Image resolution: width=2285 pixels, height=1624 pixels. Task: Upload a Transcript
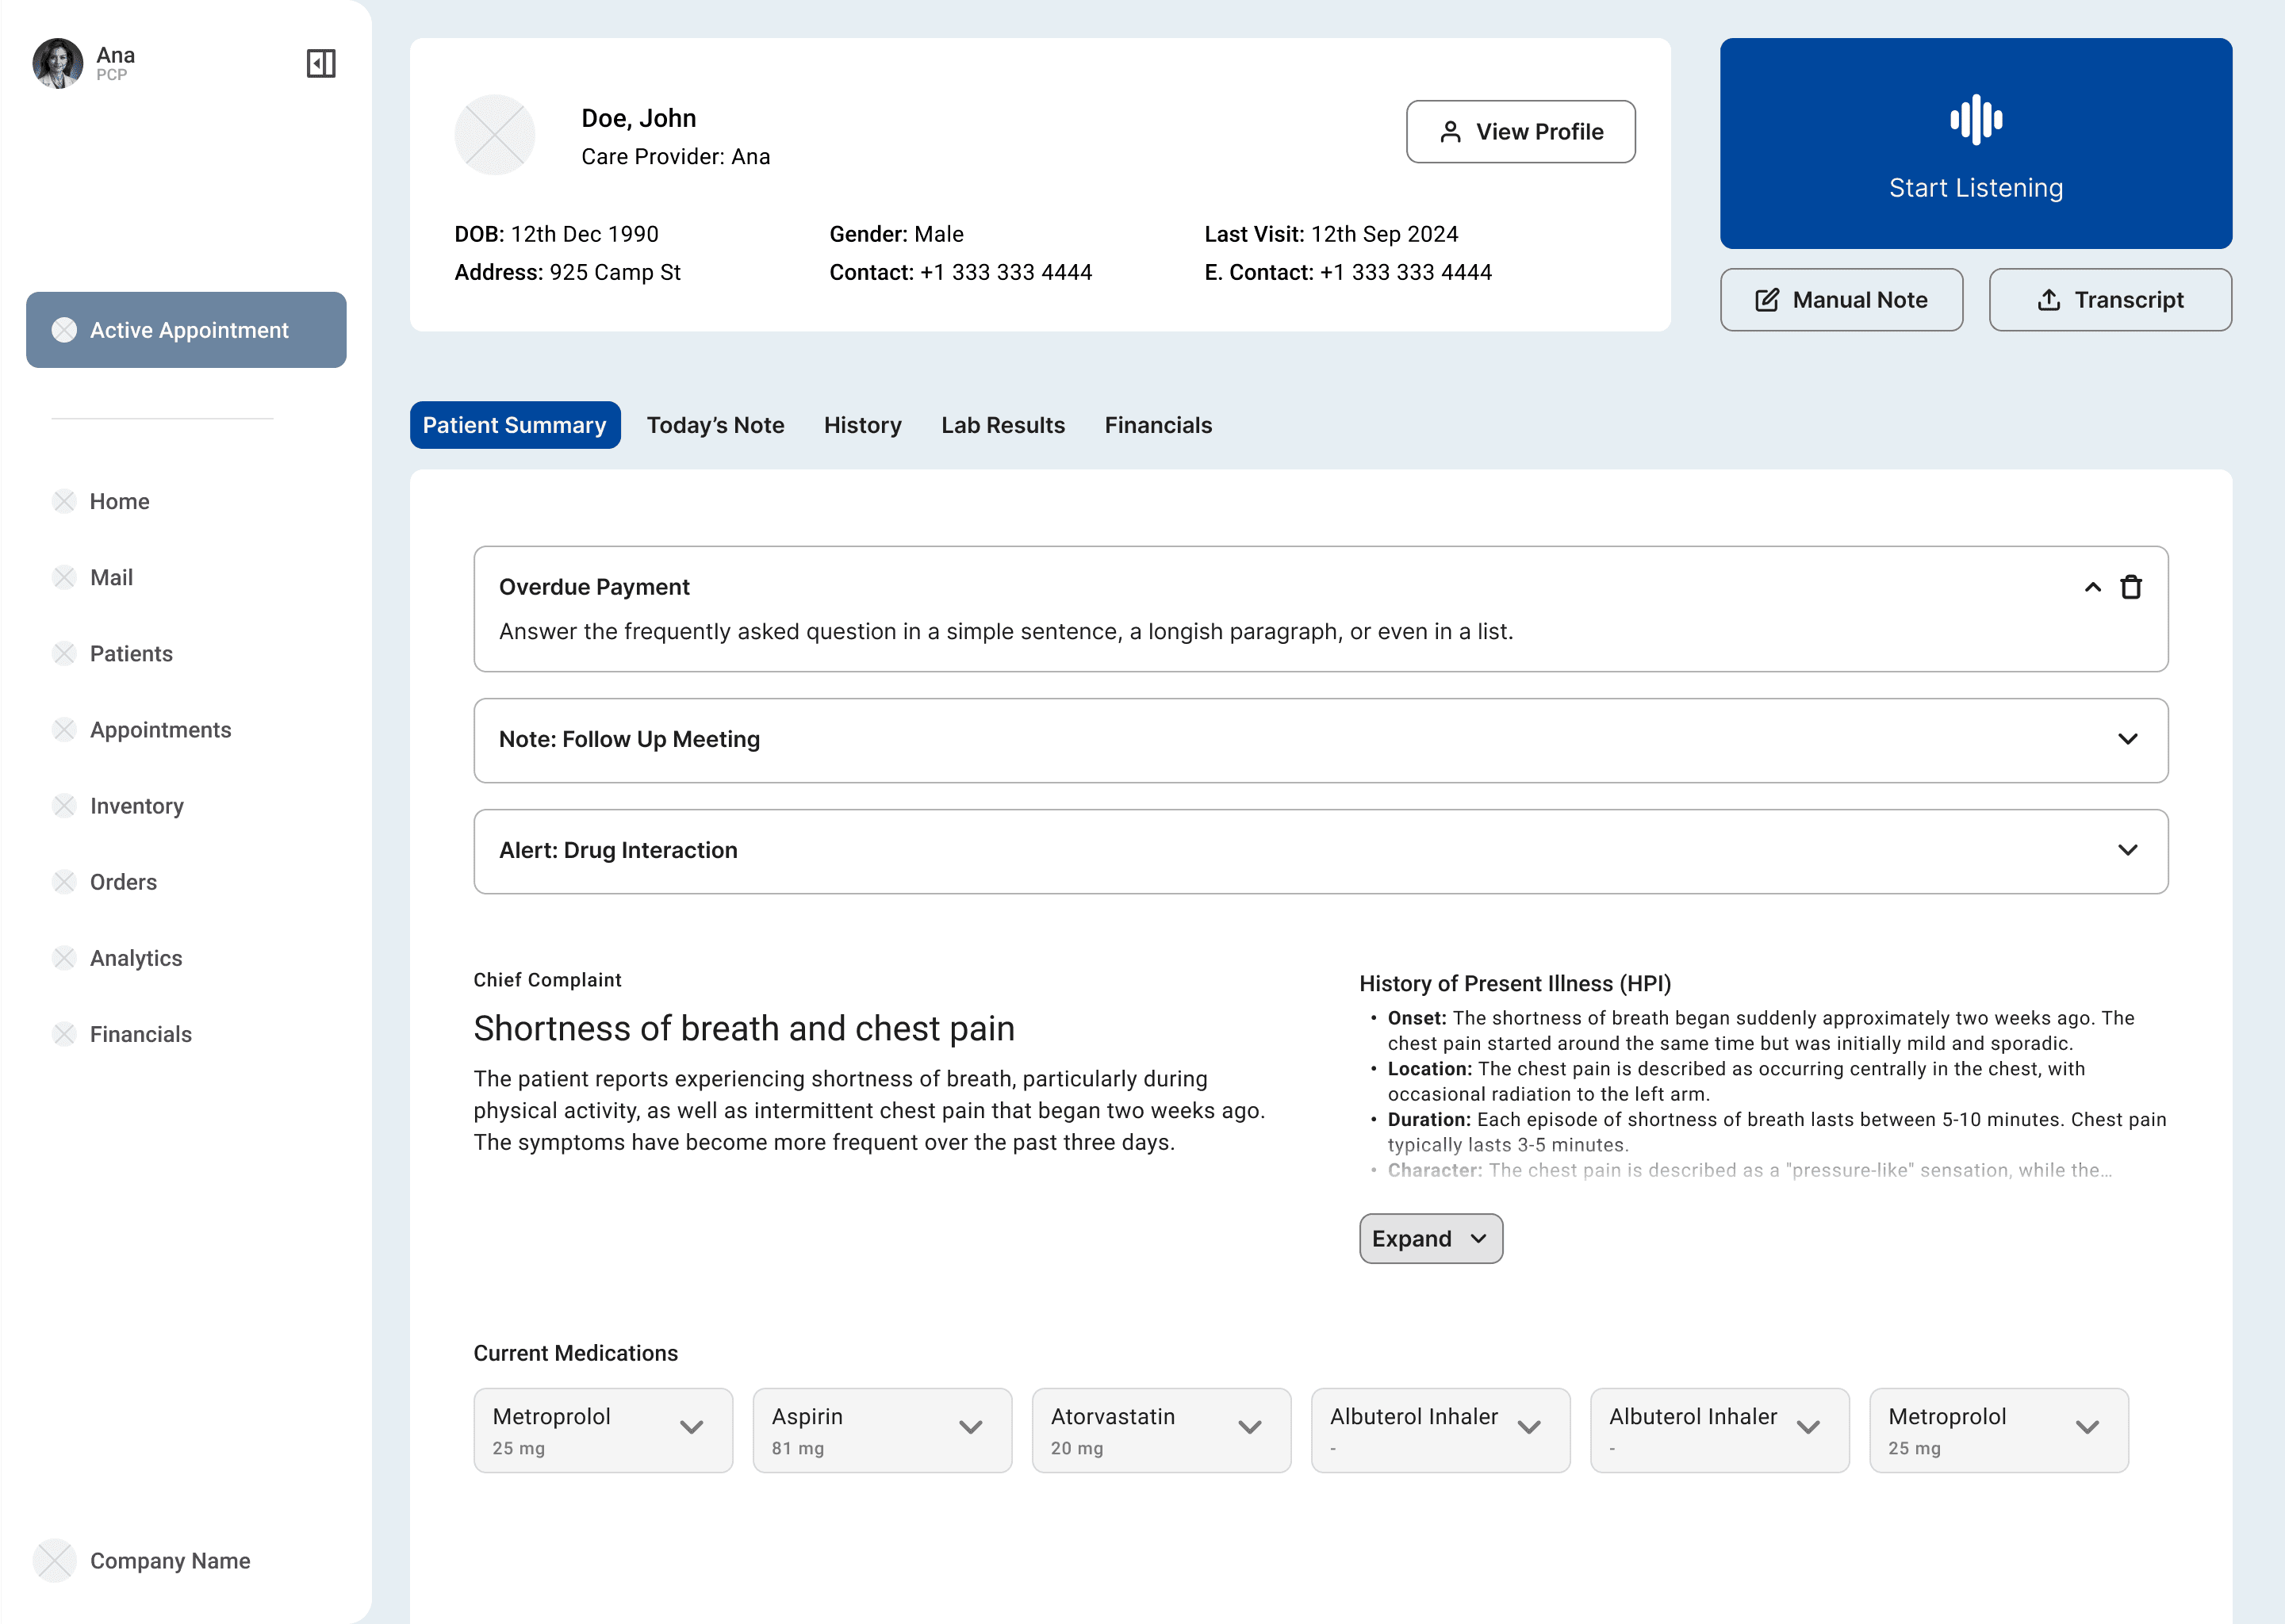coord(2110,300)
